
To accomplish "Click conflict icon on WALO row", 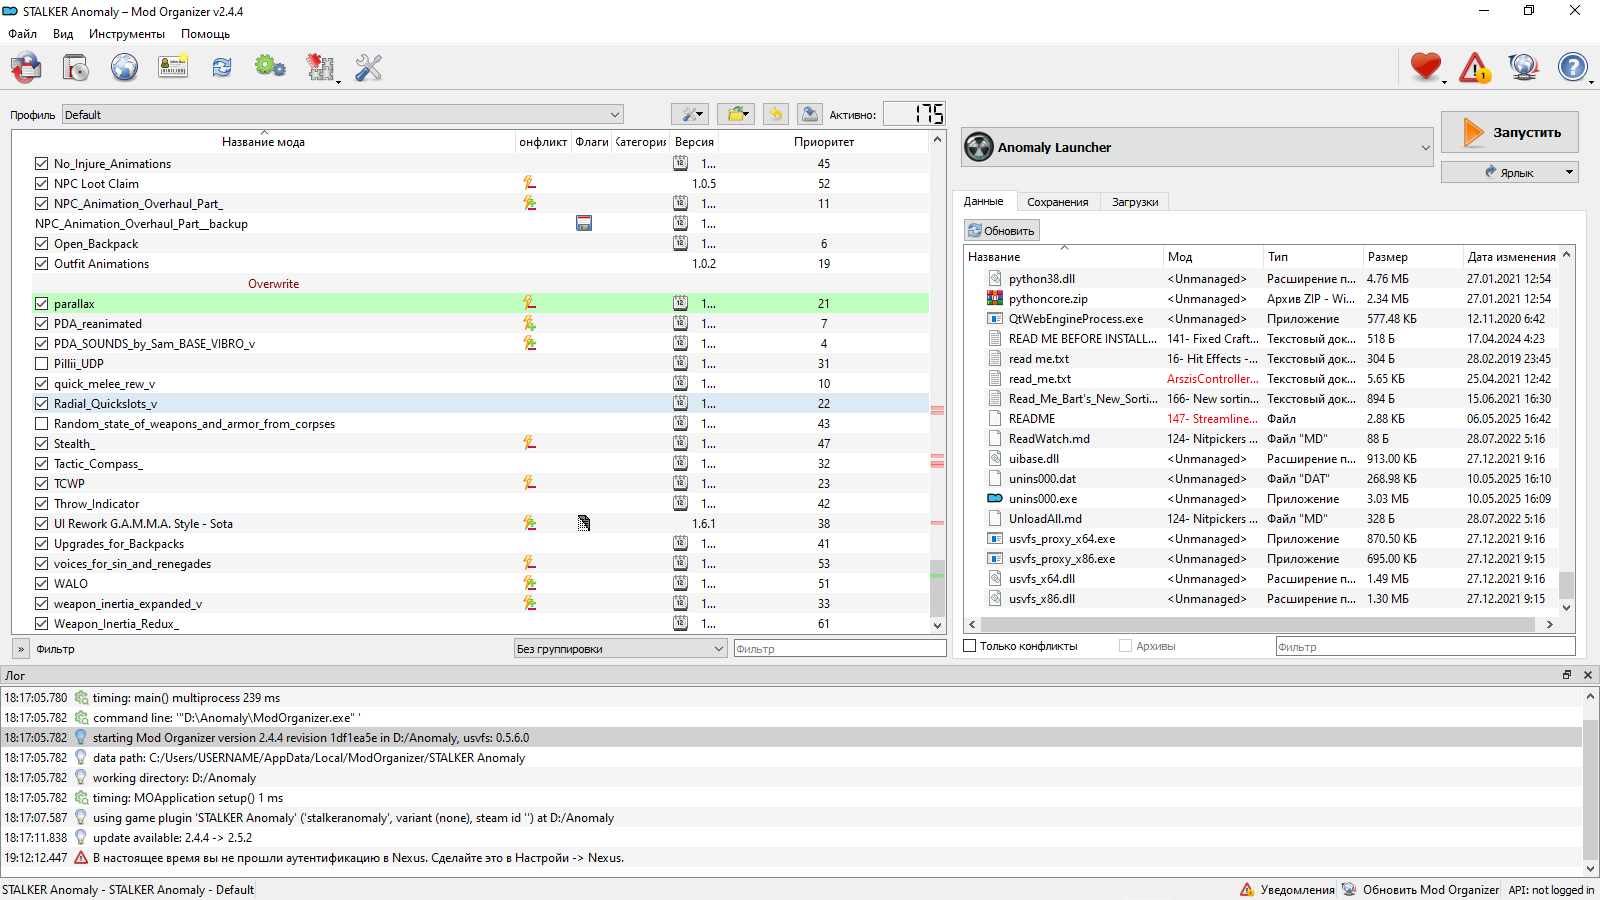I will click(x=529, y=583).
